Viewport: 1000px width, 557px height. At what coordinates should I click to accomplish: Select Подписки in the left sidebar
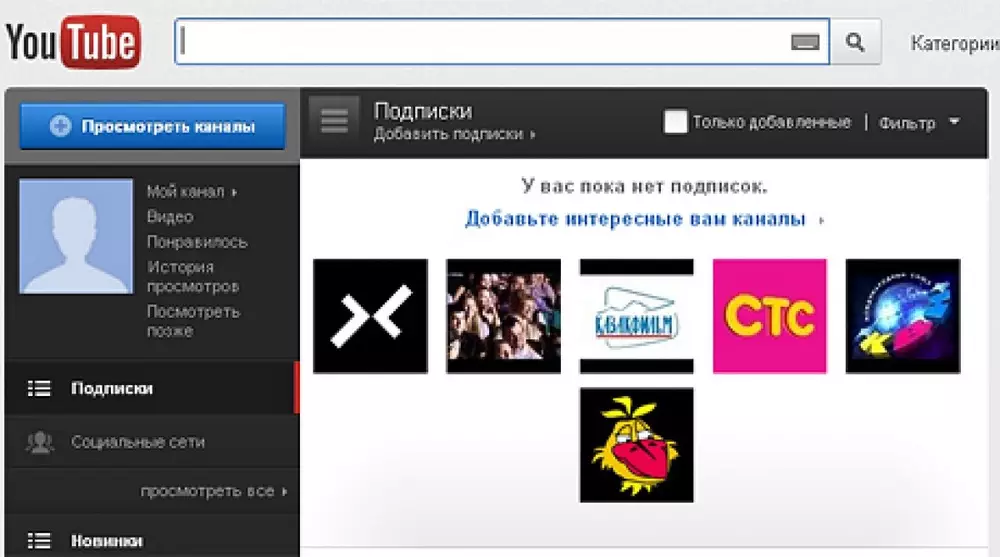[x=111, y=388]
